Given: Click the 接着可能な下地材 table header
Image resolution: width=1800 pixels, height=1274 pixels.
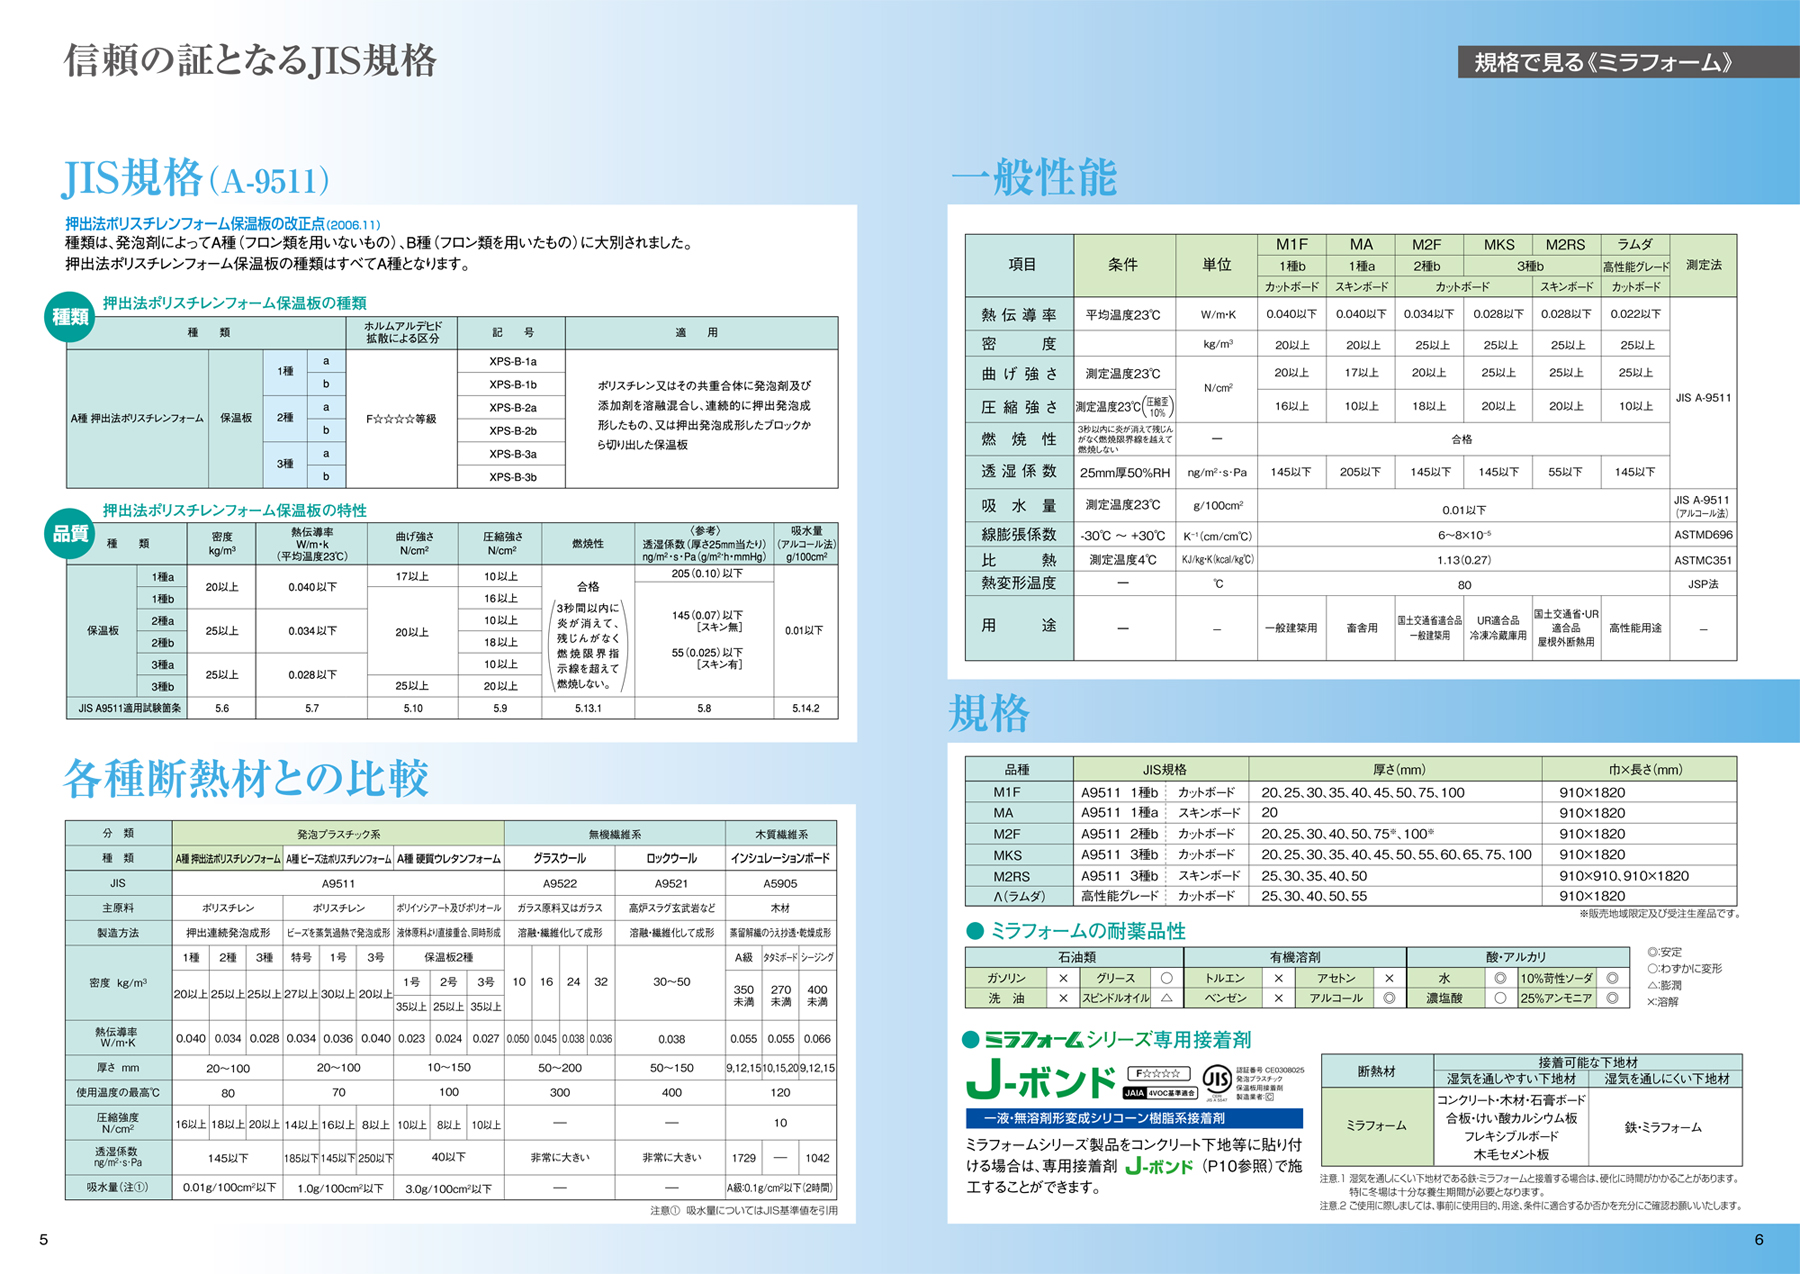Looking at the screenshot, I should tap(1587, 1062).
